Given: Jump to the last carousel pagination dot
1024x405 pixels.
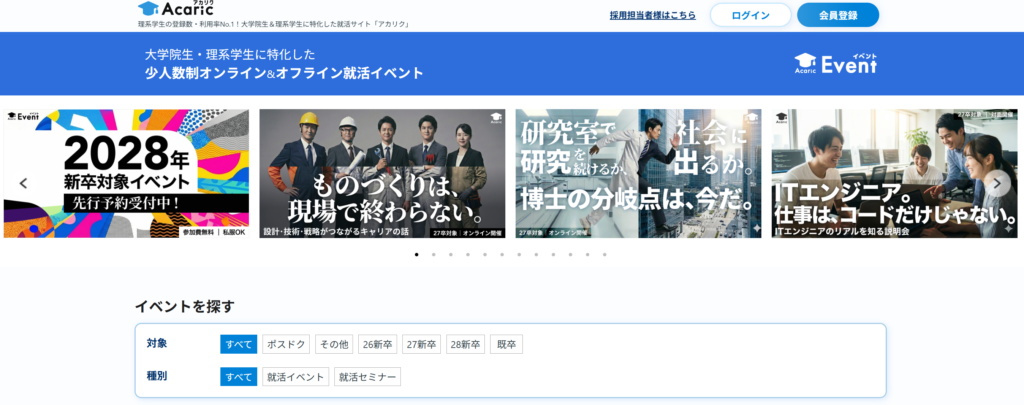Looking at the screenshot, I should pyautogui.click(x=604, y=254).
